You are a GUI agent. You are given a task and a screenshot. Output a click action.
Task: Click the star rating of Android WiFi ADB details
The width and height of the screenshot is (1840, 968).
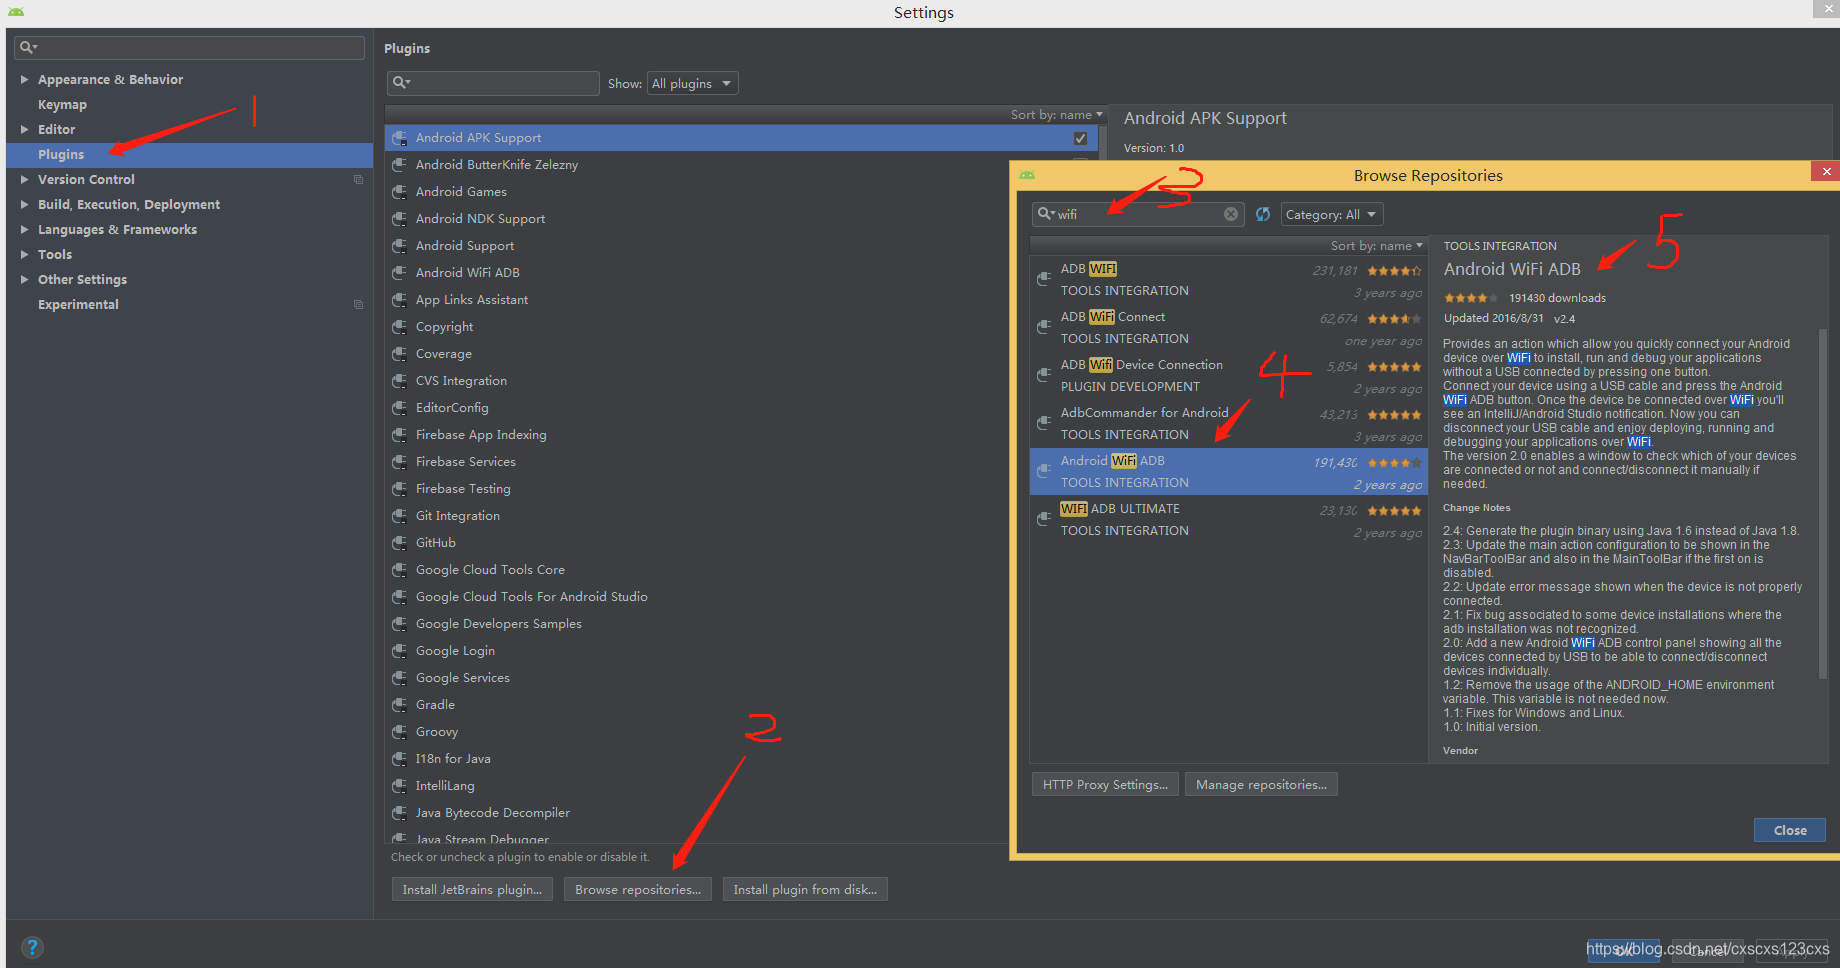[1470, 298]
